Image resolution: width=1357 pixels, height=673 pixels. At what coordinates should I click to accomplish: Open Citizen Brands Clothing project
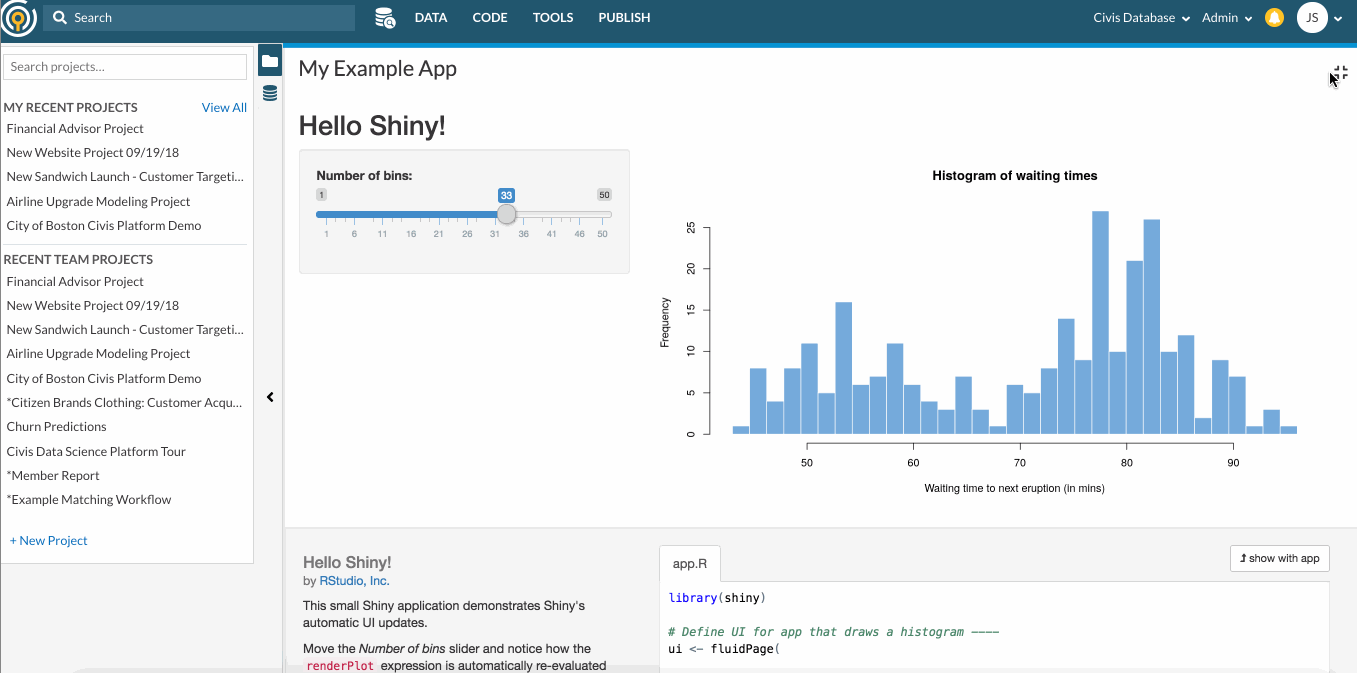coord(125,403)
